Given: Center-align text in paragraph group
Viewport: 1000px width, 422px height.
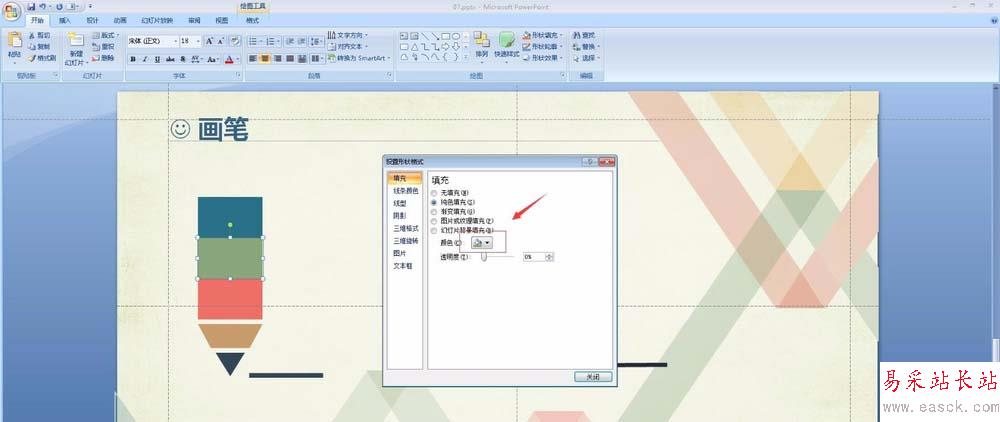Looking at the screenshot, I should click(265, 59).
